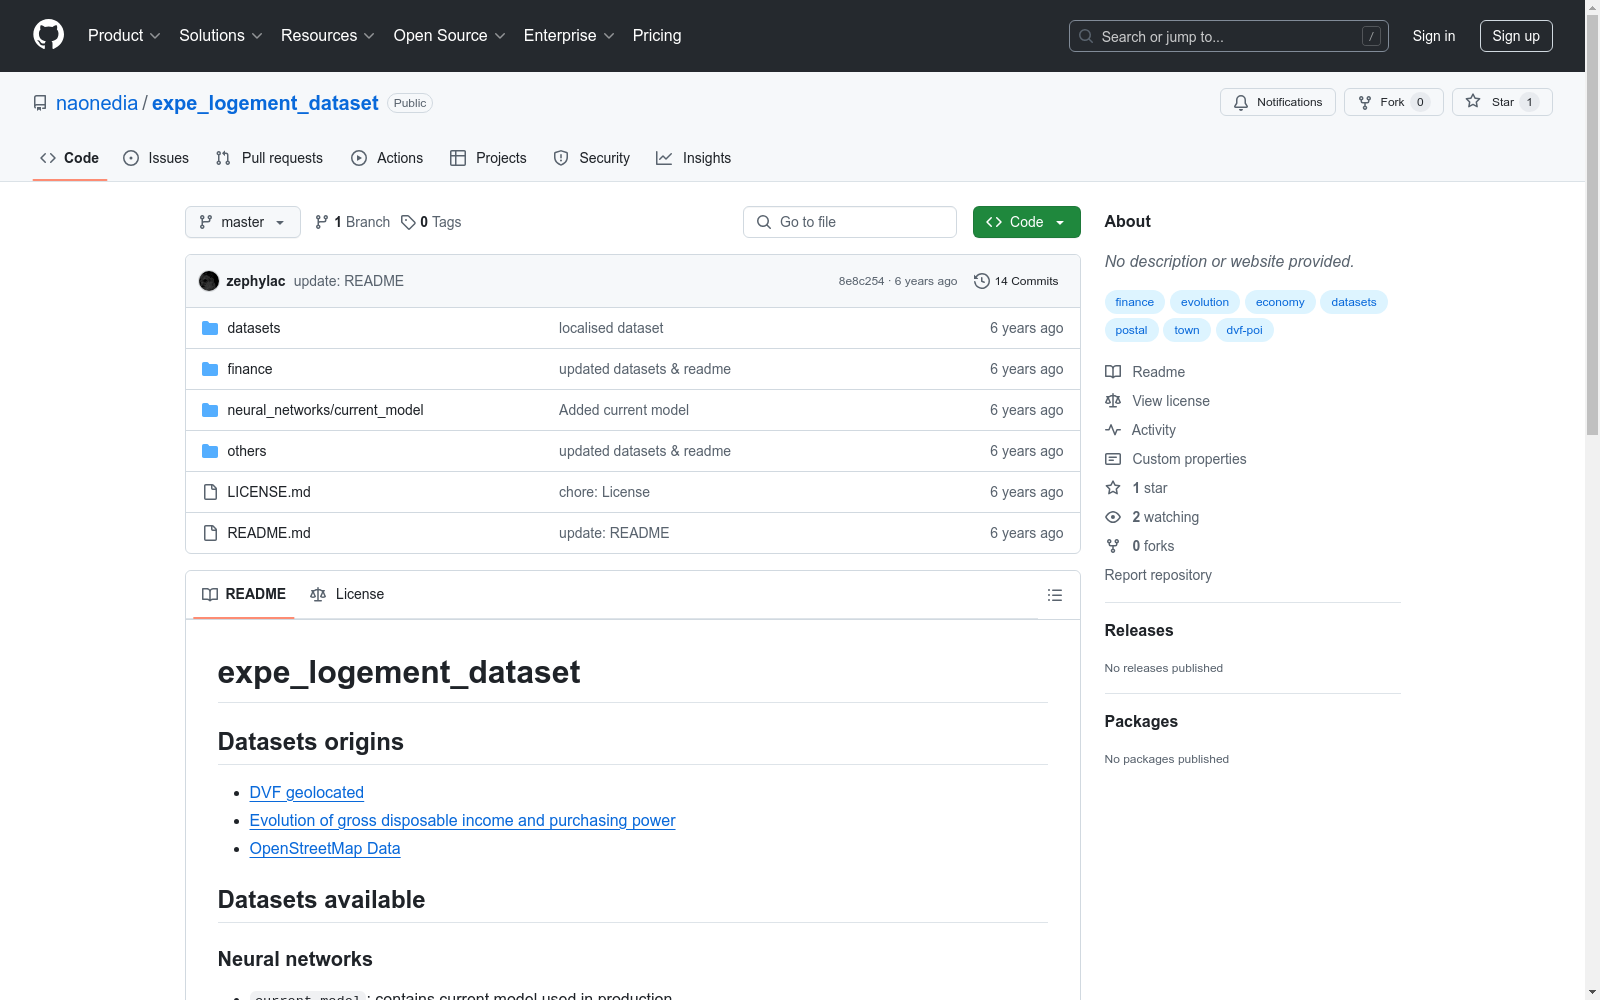Click the neural_networks folder icon

[210, 410]
